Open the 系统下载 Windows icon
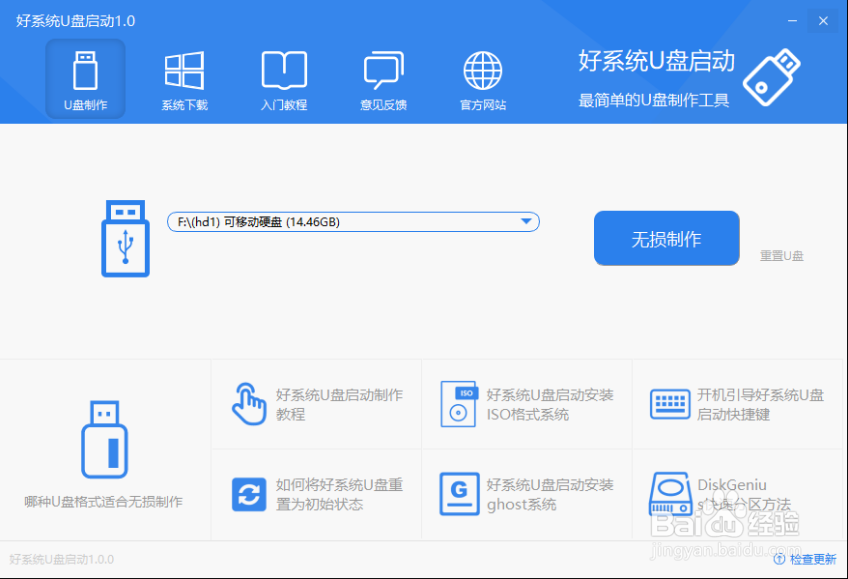 184,70
